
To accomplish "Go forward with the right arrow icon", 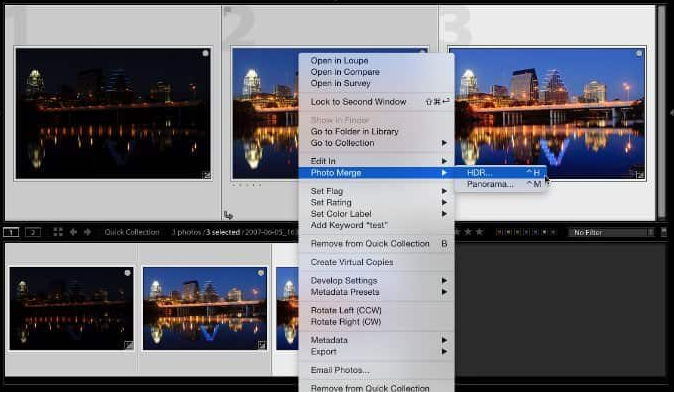I will tap(88, 232).
